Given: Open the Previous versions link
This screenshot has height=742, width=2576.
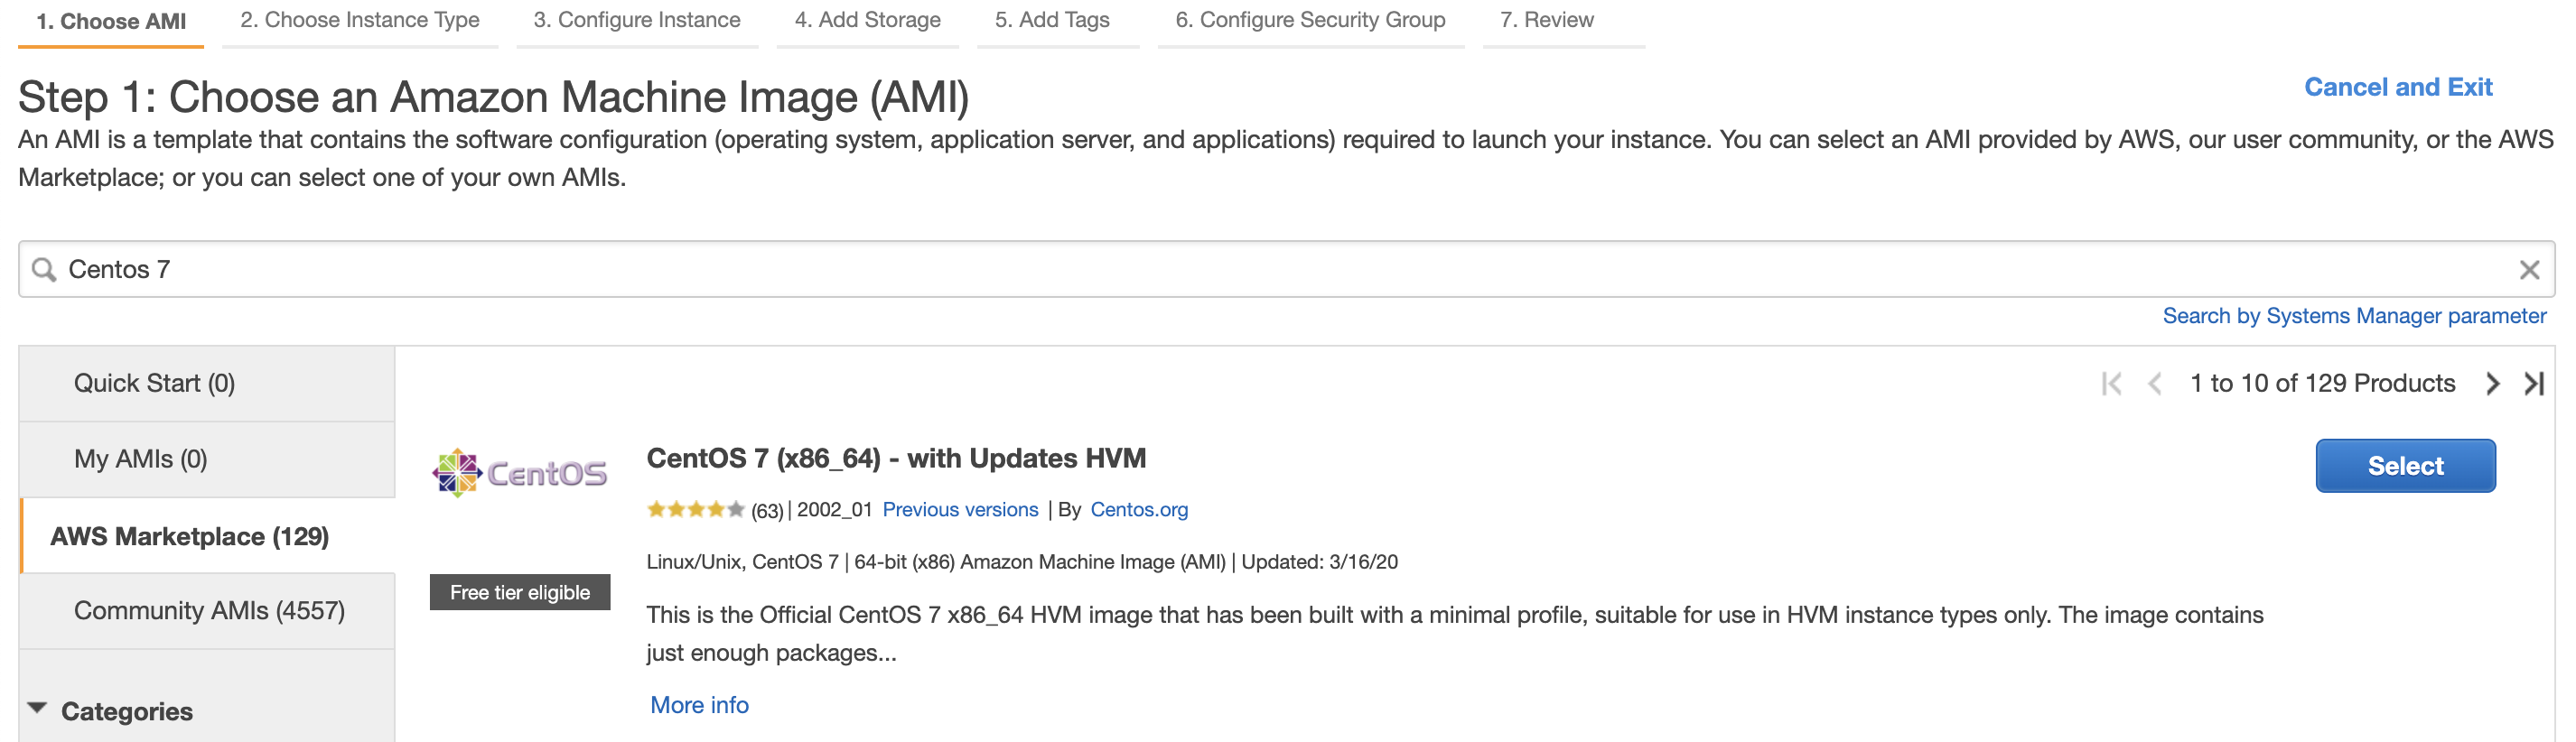Looking at the screenshot, I should pos(960,510).
